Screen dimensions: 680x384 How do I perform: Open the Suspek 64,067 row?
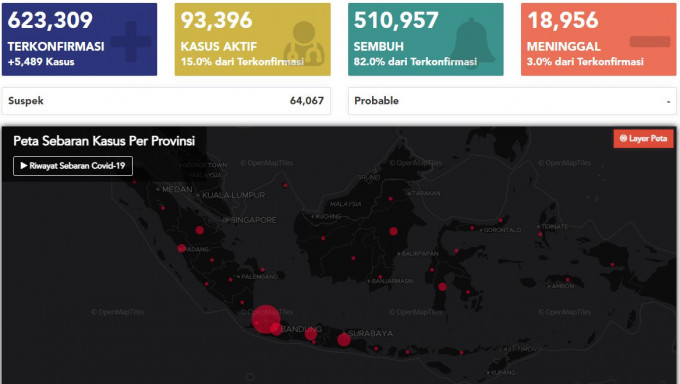[x=166, y=101]
